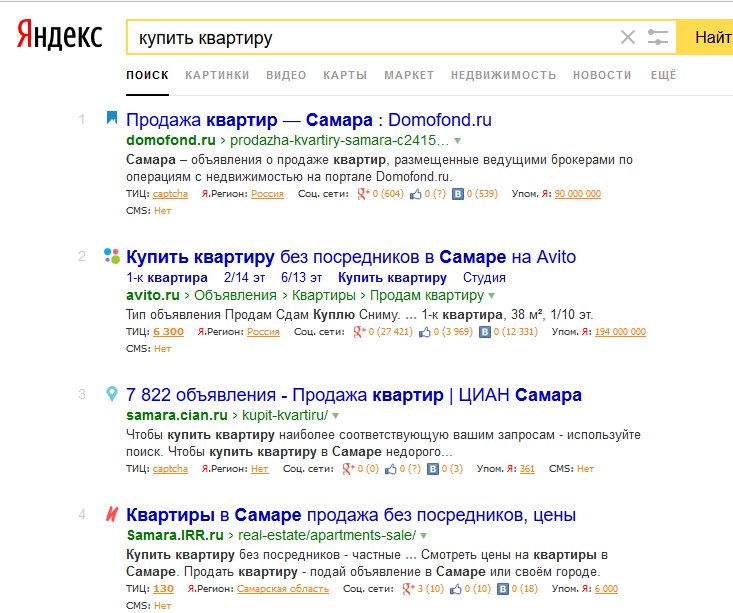Switch to the Картинки tab

click(217, 75)
